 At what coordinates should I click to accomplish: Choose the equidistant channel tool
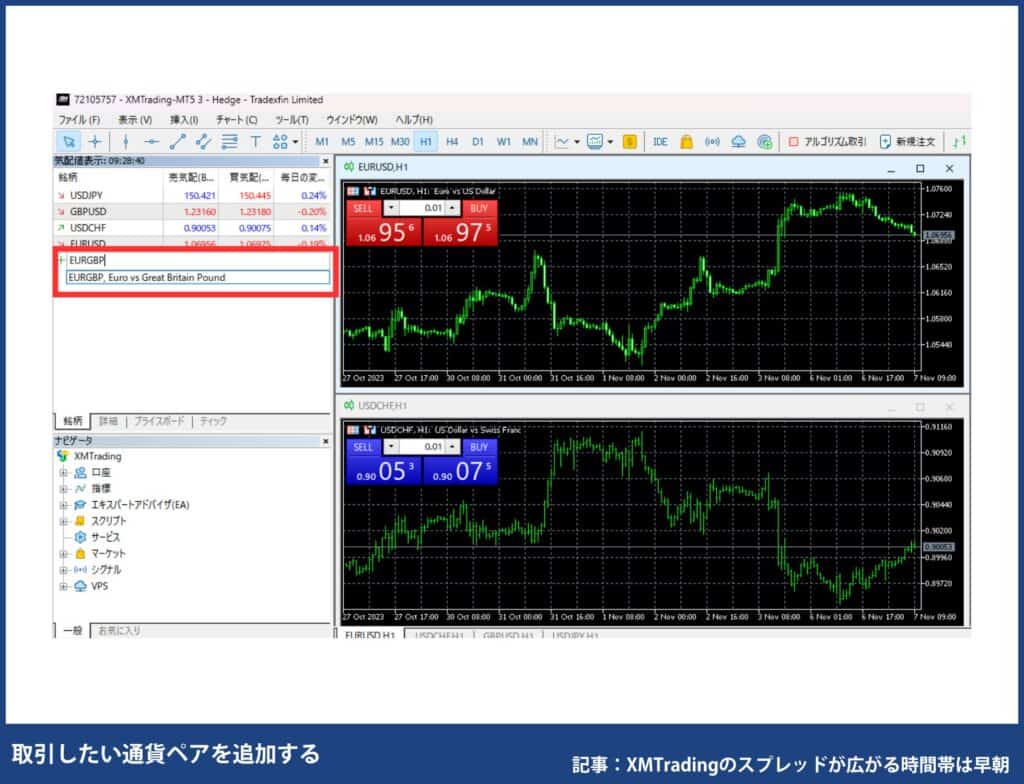point(203,141)
